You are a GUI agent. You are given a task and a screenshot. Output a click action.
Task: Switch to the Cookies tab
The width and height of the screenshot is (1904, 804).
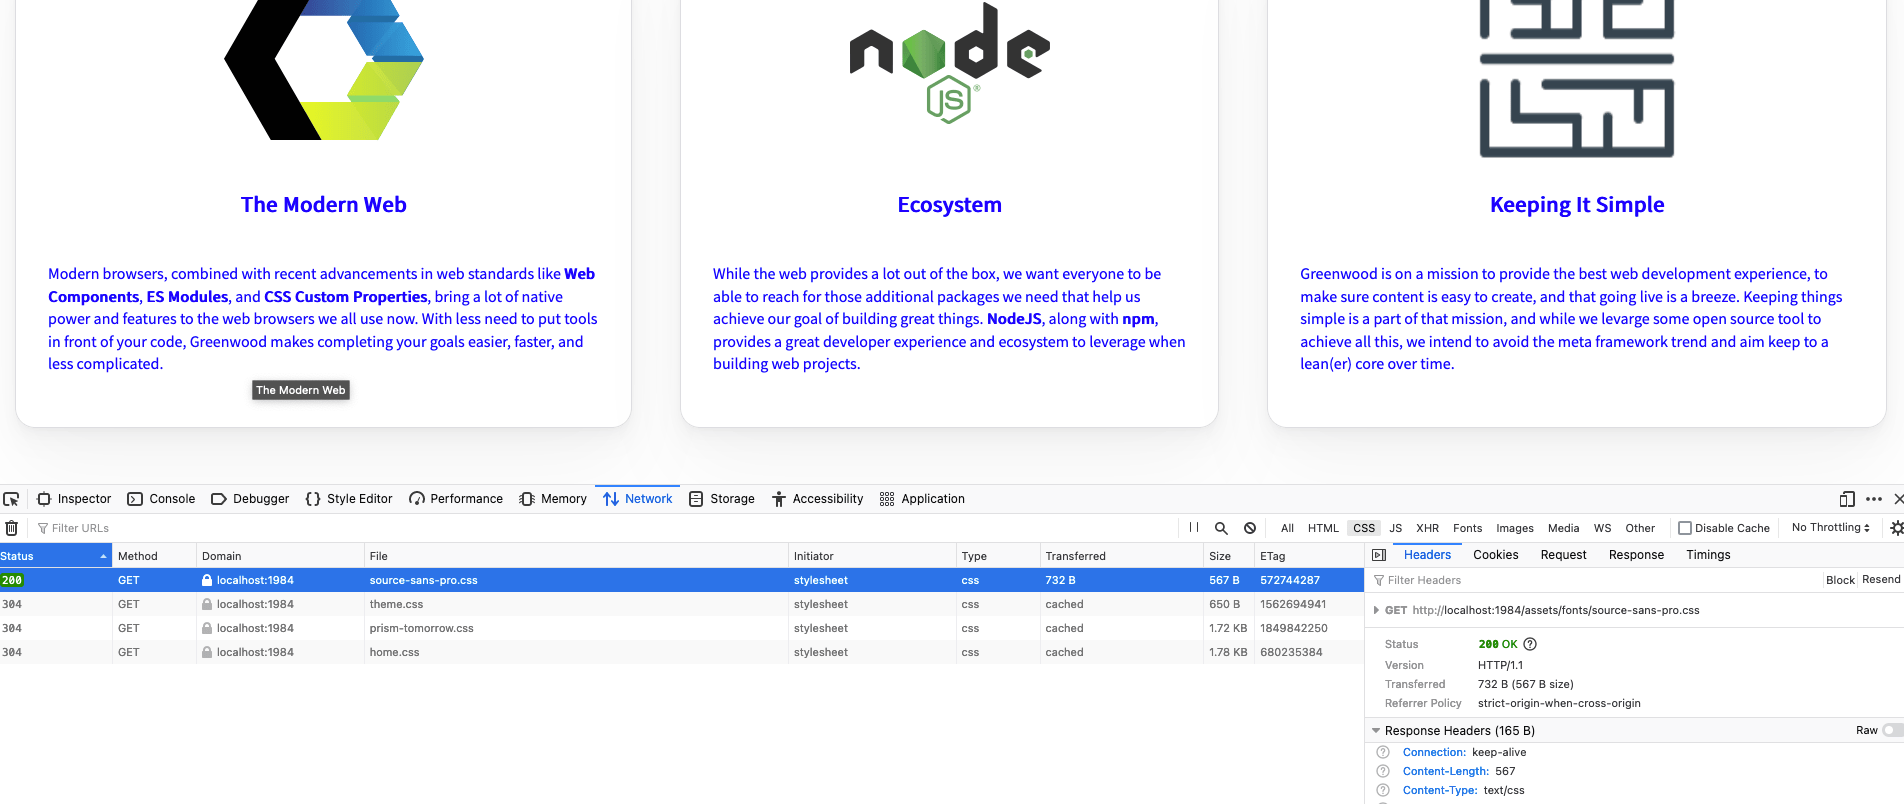tap(1495, 555)
